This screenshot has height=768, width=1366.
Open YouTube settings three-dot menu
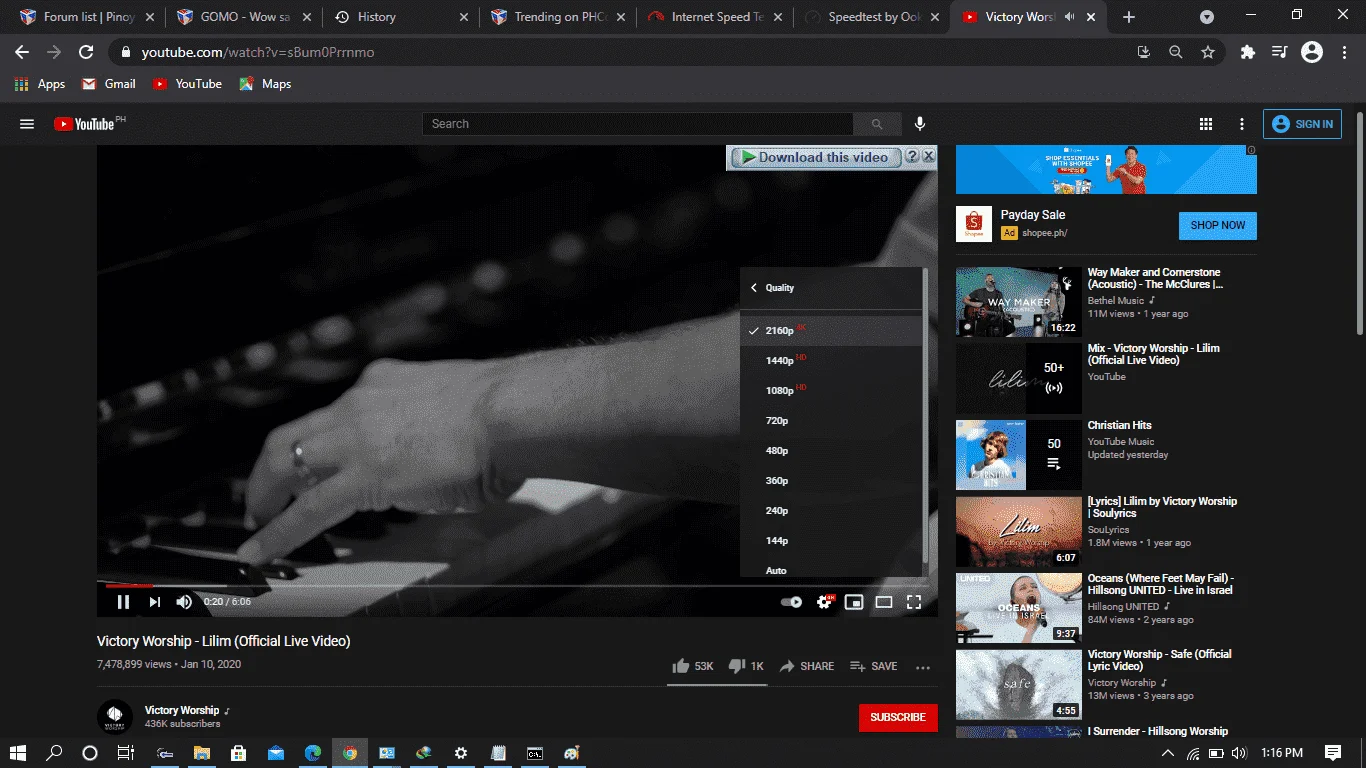[x=1242, y=124]
